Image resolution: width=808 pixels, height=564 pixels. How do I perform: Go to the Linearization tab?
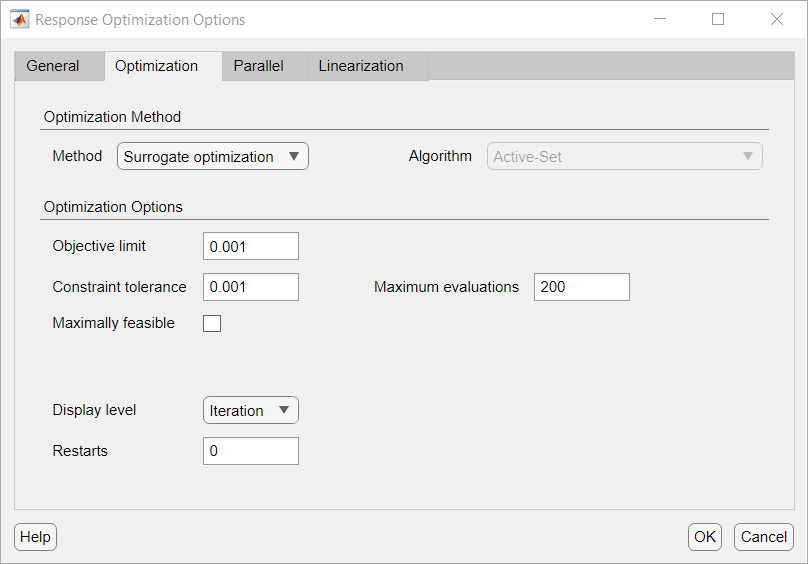[x=361, y=66]
